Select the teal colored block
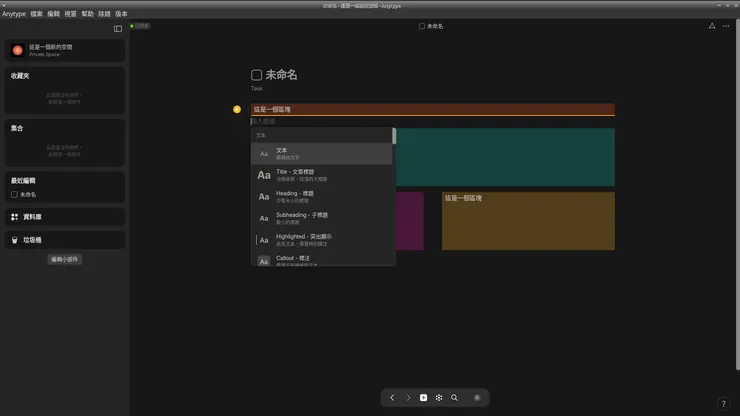 (505, 157)
